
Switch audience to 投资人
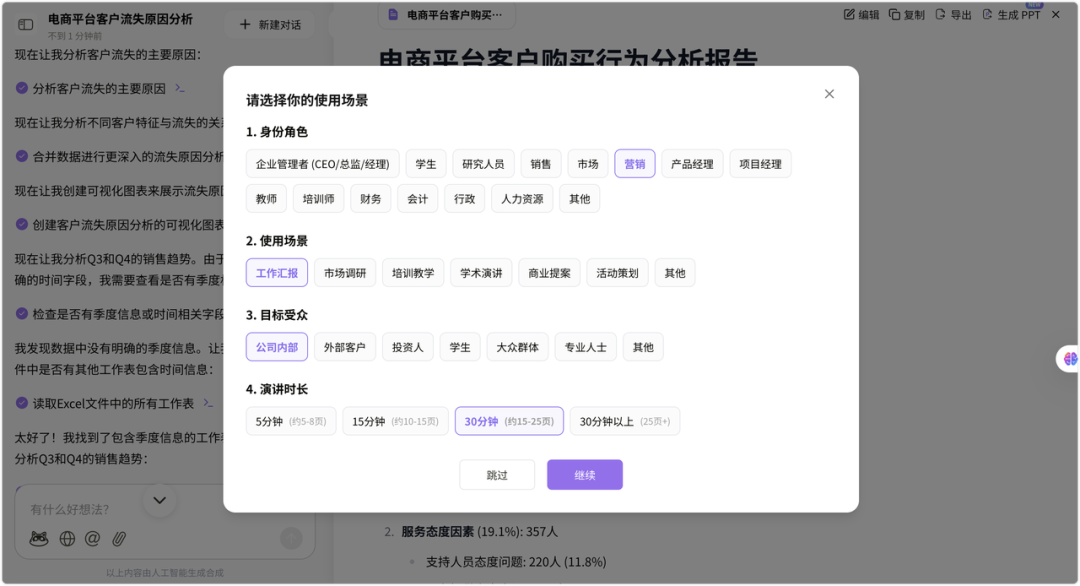408,347
